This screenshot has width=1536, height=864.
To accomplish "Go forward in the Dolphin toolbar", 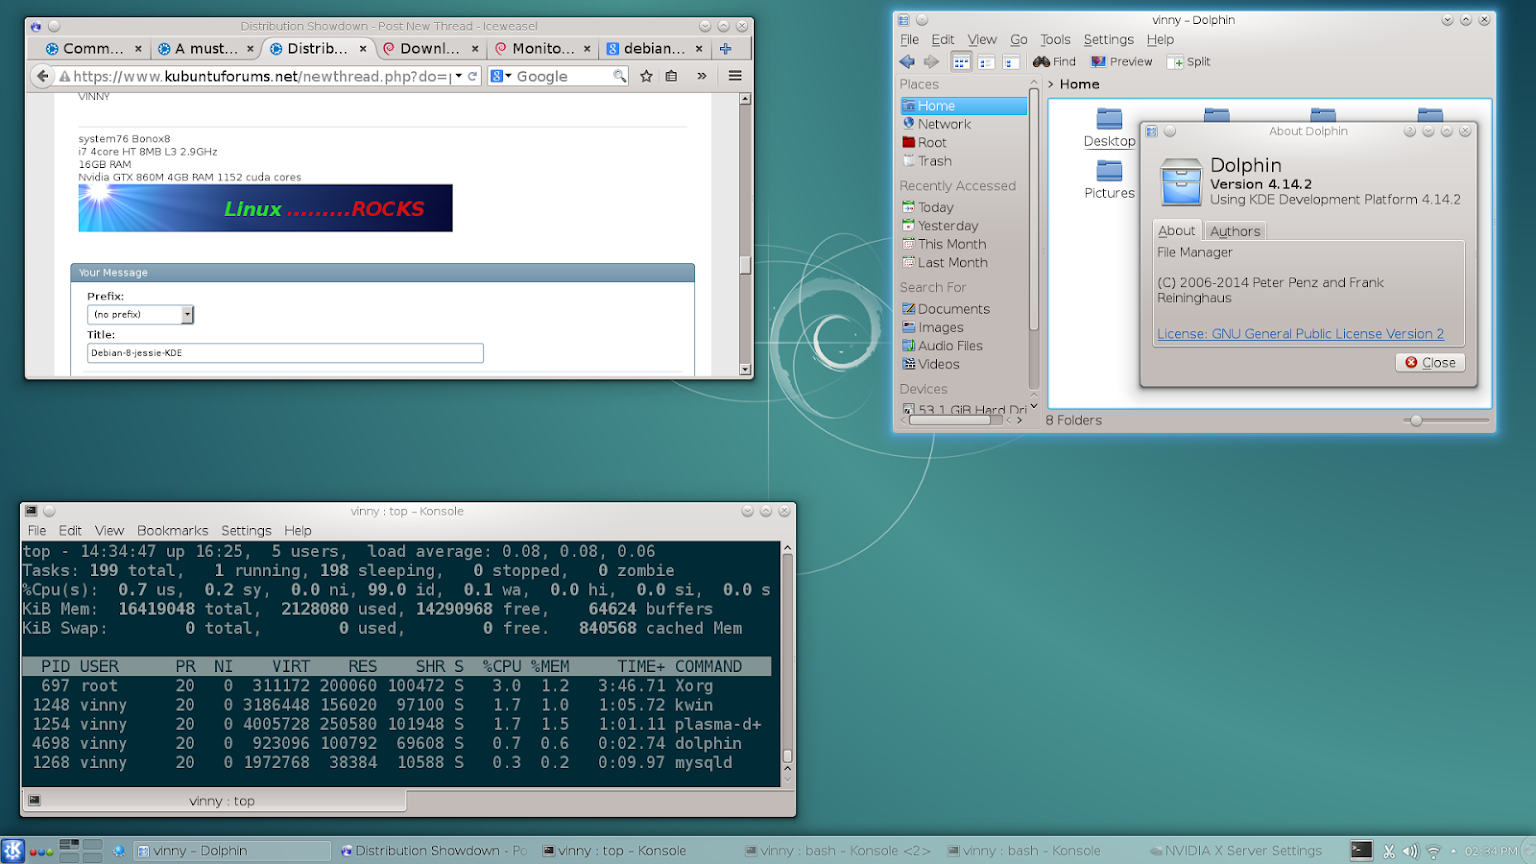I will pos(931,62).
